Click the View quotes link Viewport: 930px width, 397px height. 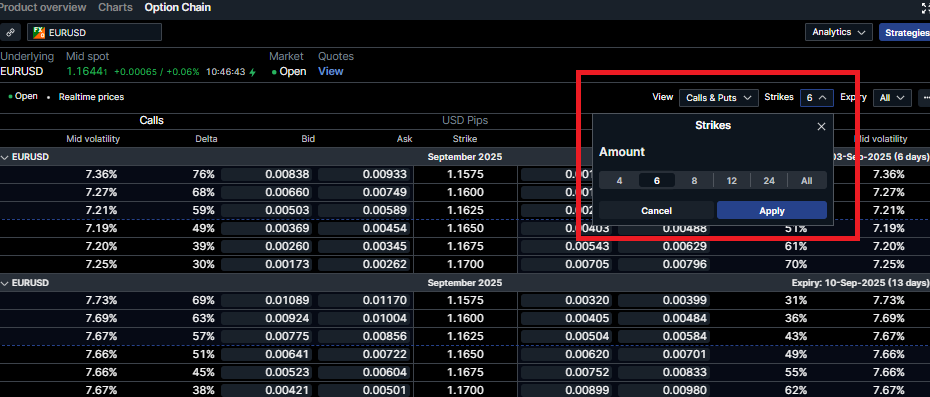click(x=330, y=71)
